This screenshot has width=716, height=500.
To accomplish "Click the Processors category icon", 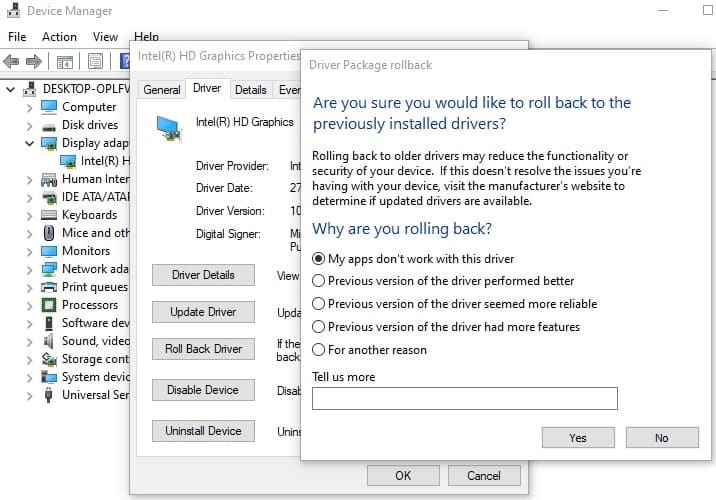I will coord(49,305).
